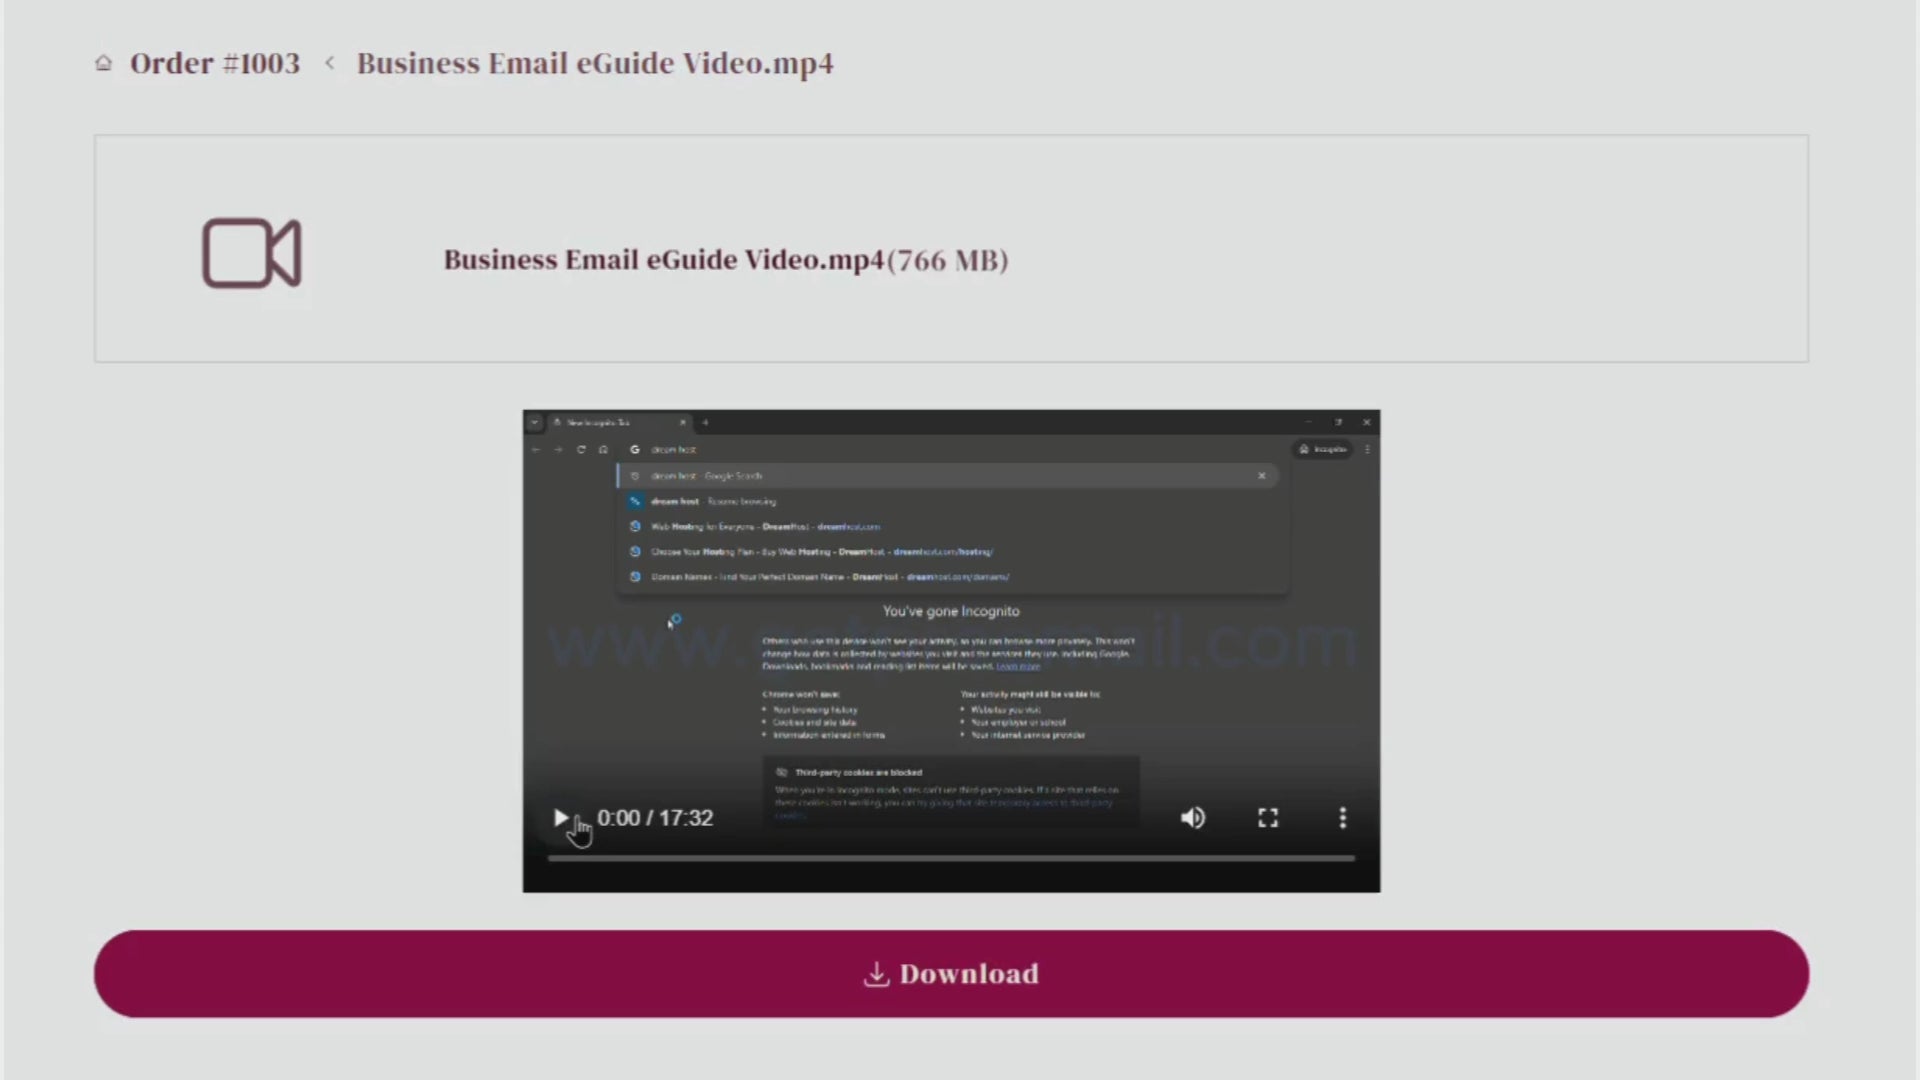Screen dimensions: 1920x1080
Task: Click the Download button
Action: (x=950, y=973)
